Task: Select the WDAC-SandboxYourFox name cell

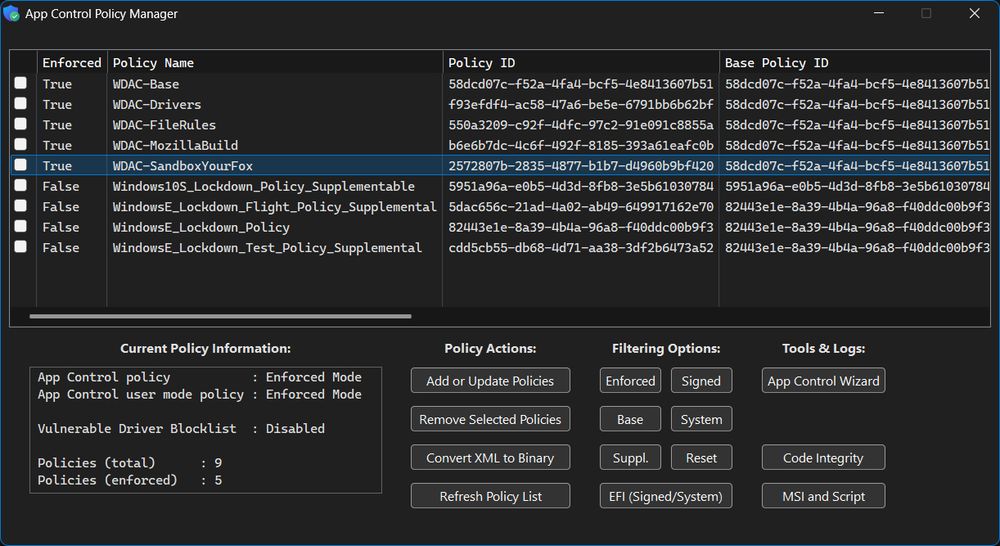Action: coord(183,165)
